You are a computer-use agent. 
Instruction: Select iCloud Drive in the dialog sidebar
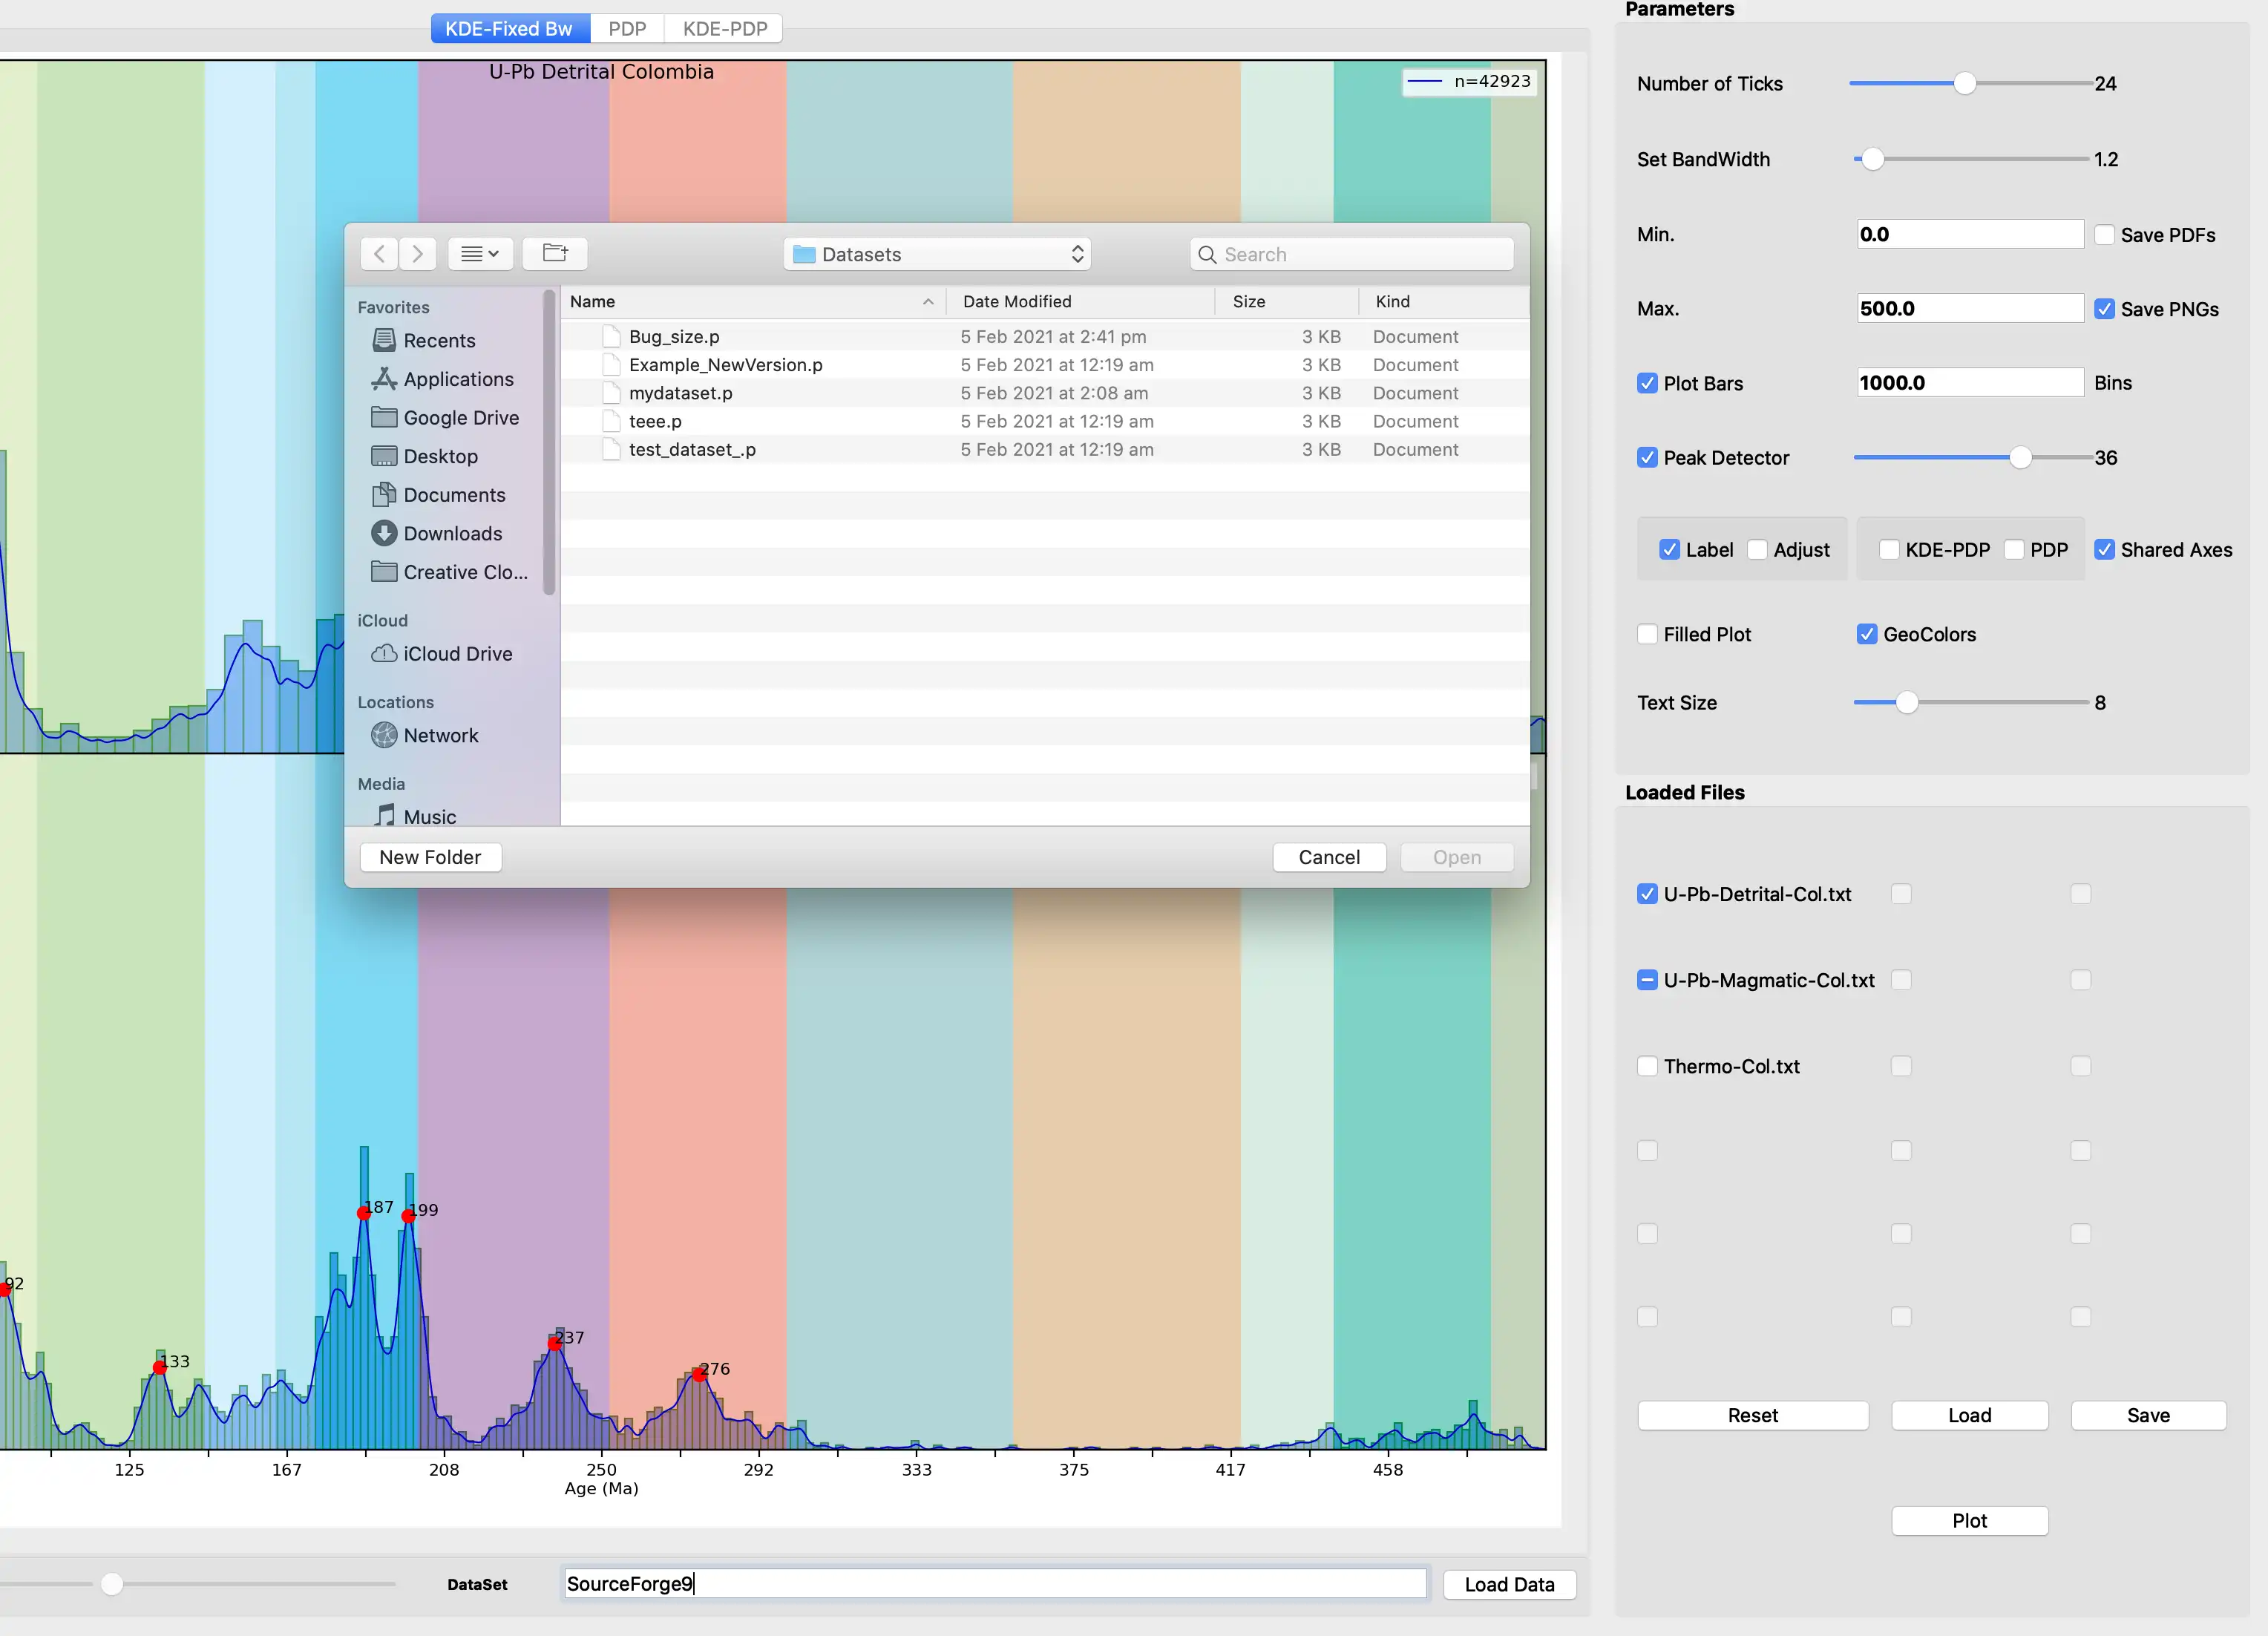[x=457, y=654]
